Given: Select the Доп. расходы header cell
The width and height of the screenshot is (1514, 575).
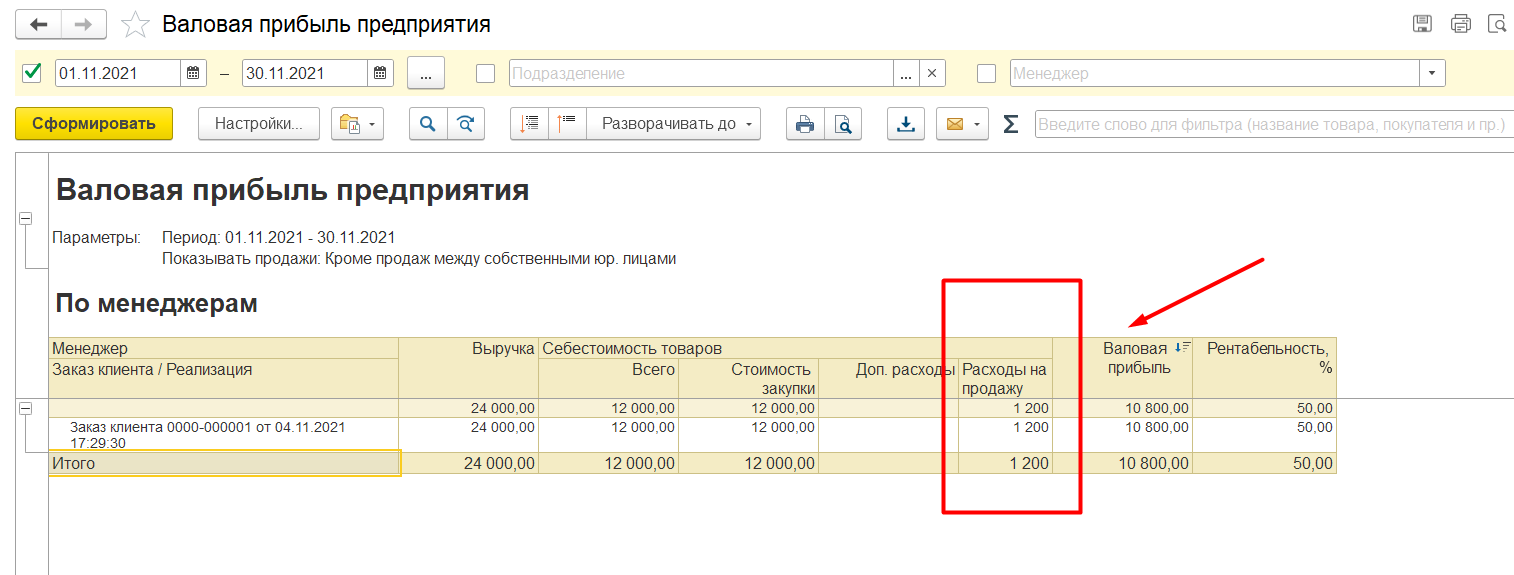Looking at the screenshot, I should 888,379.
